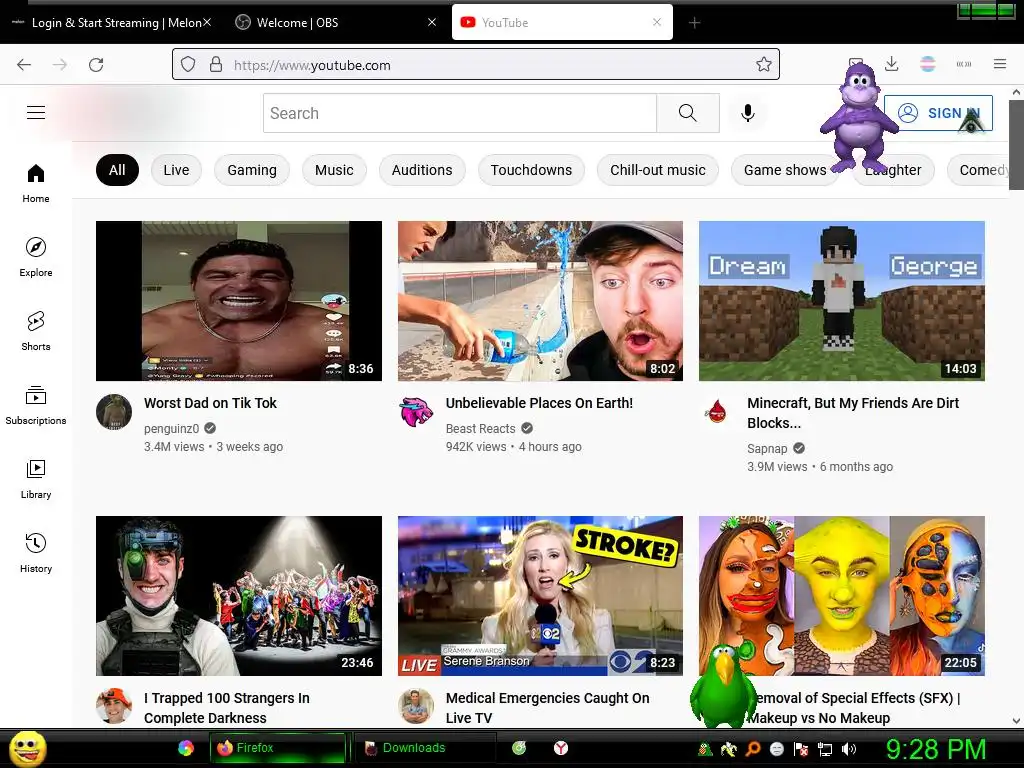Open Beast Reacts channel avatar

pos(416,411)
